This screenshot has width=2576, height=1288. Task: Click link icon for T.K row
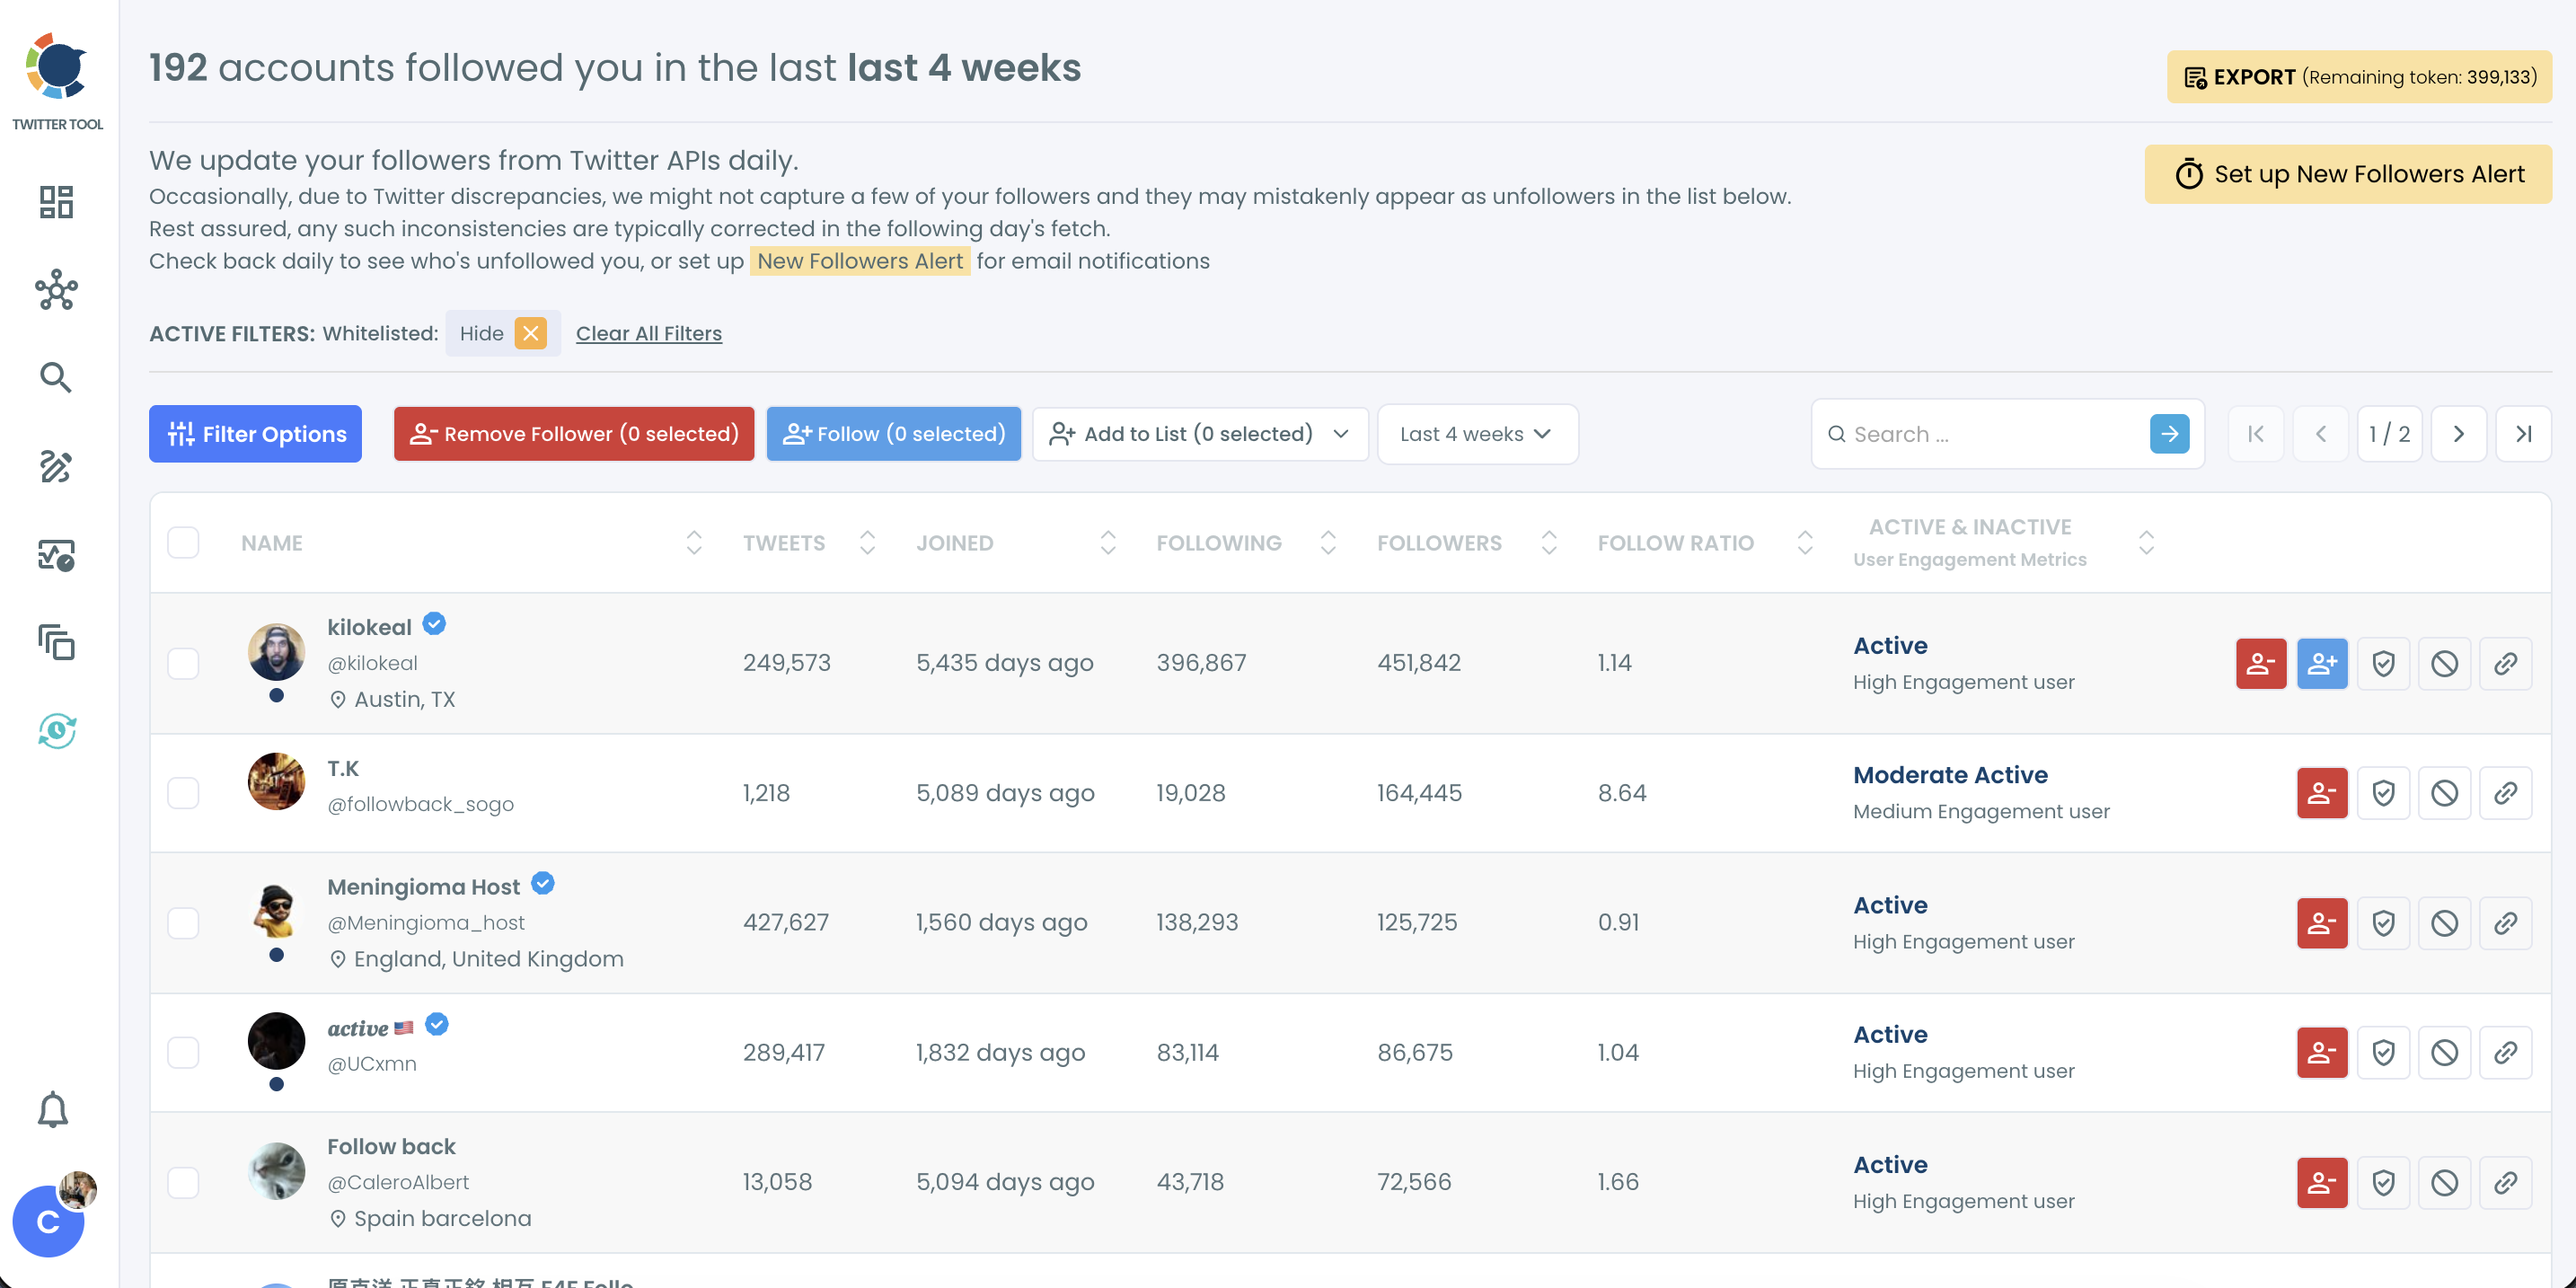[2505, 793]
